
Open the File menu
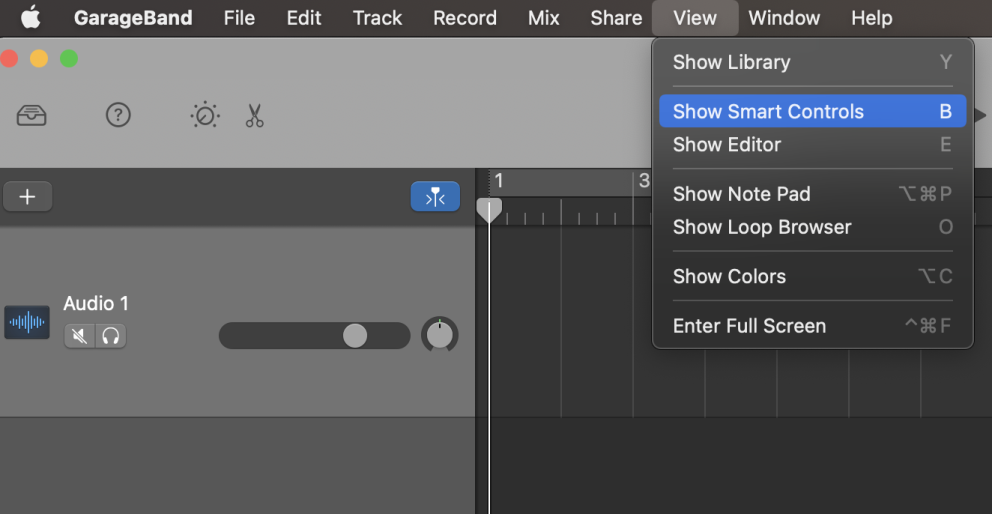pyautogui.click(x=239, y=18)
